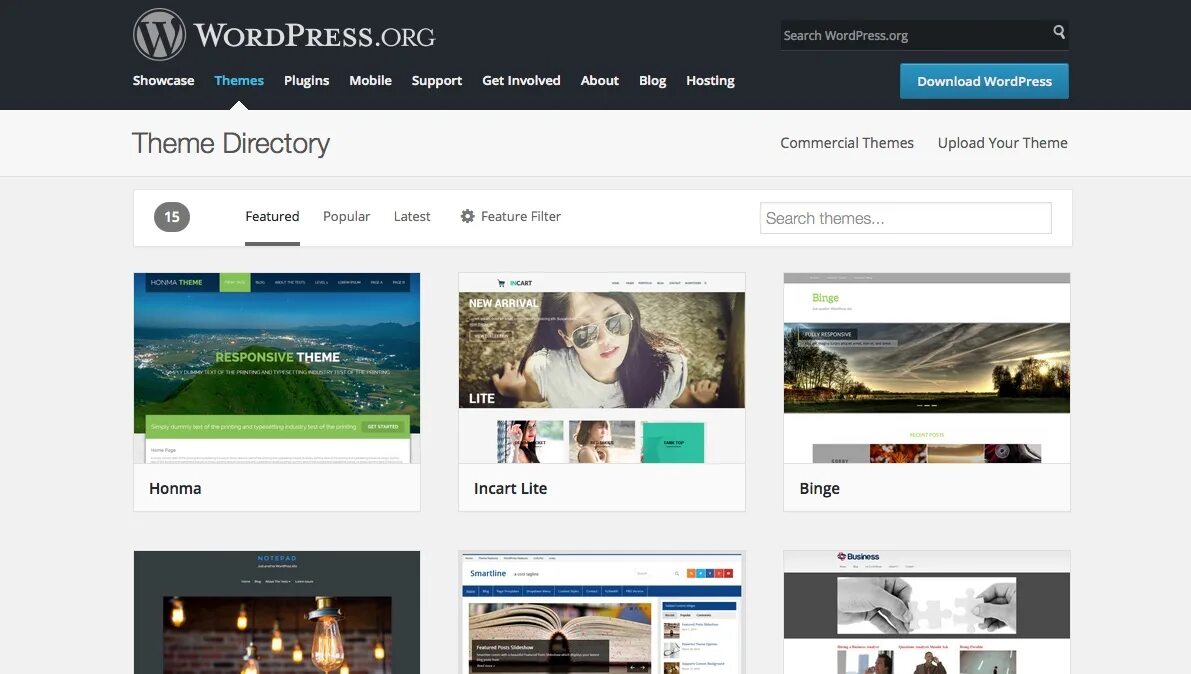This screenshot has height=674, width=1191.
Task: Click the Incart Lite theme name
Action: click(510, 489)
